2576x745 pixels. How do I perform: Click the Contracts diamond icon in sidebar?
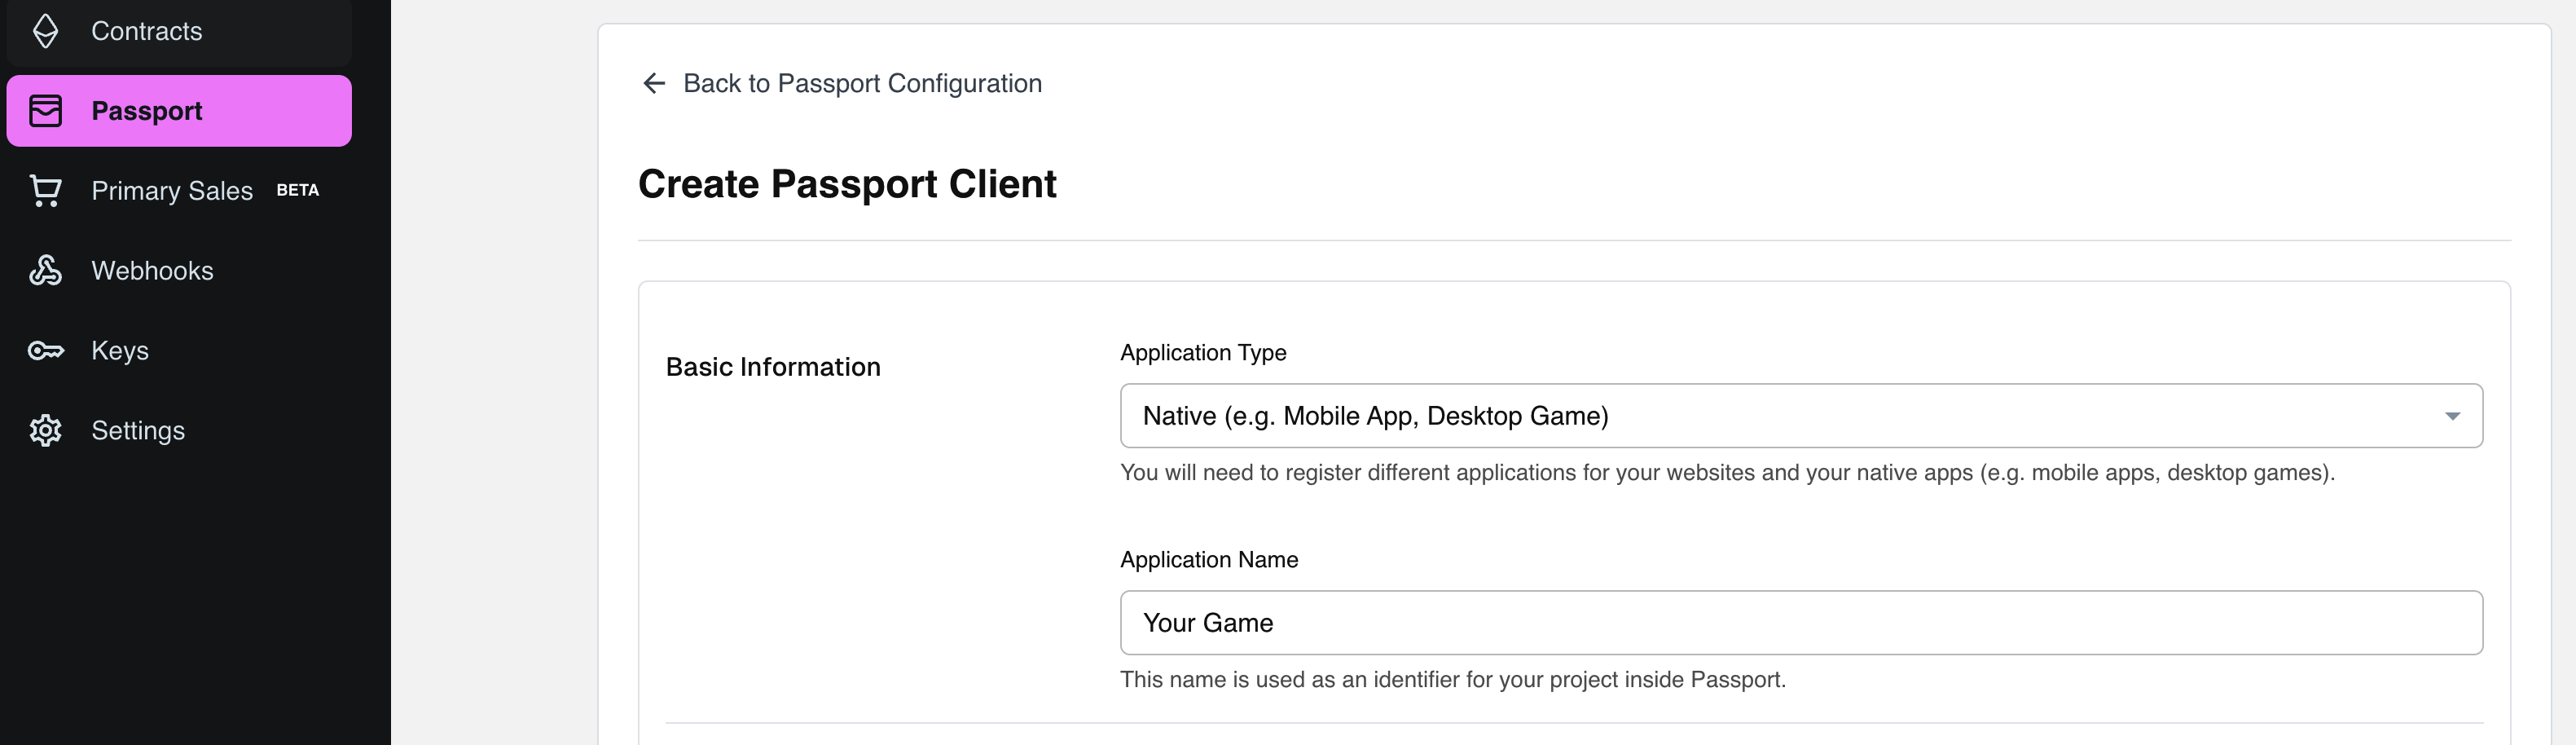coord(45,31)
